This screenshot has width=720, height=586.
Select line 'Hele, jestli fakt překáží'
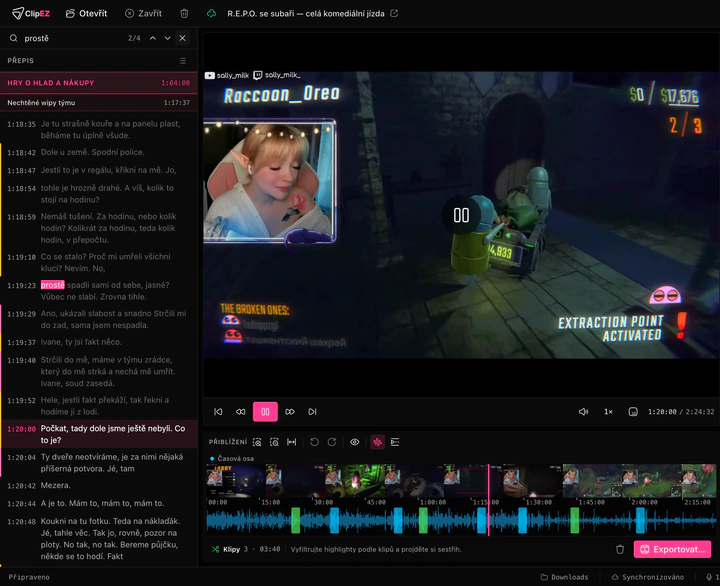click(x=99, y=406)
